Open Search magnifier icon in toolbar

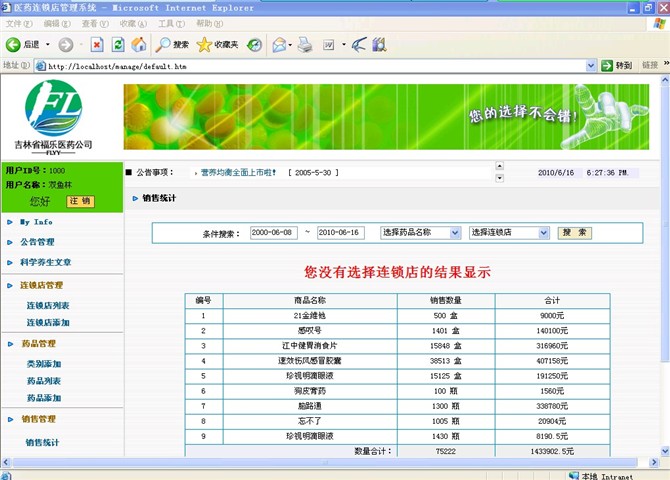click(162, 44)
